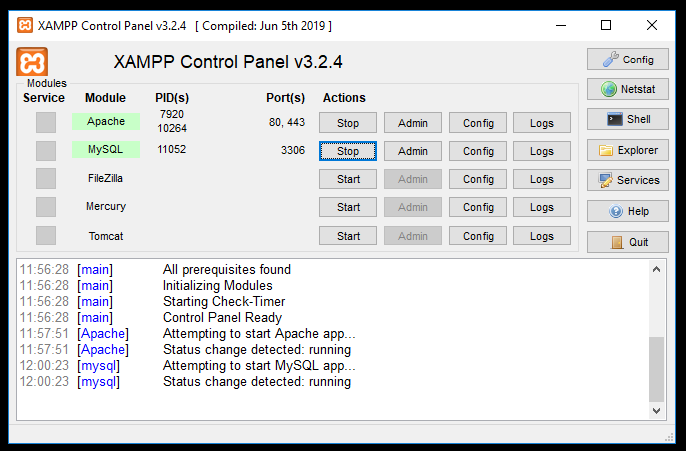The image size is (686, 451).
Task: Start the Tomcat module
Action: pyautogui.click(x=348, y=236)
